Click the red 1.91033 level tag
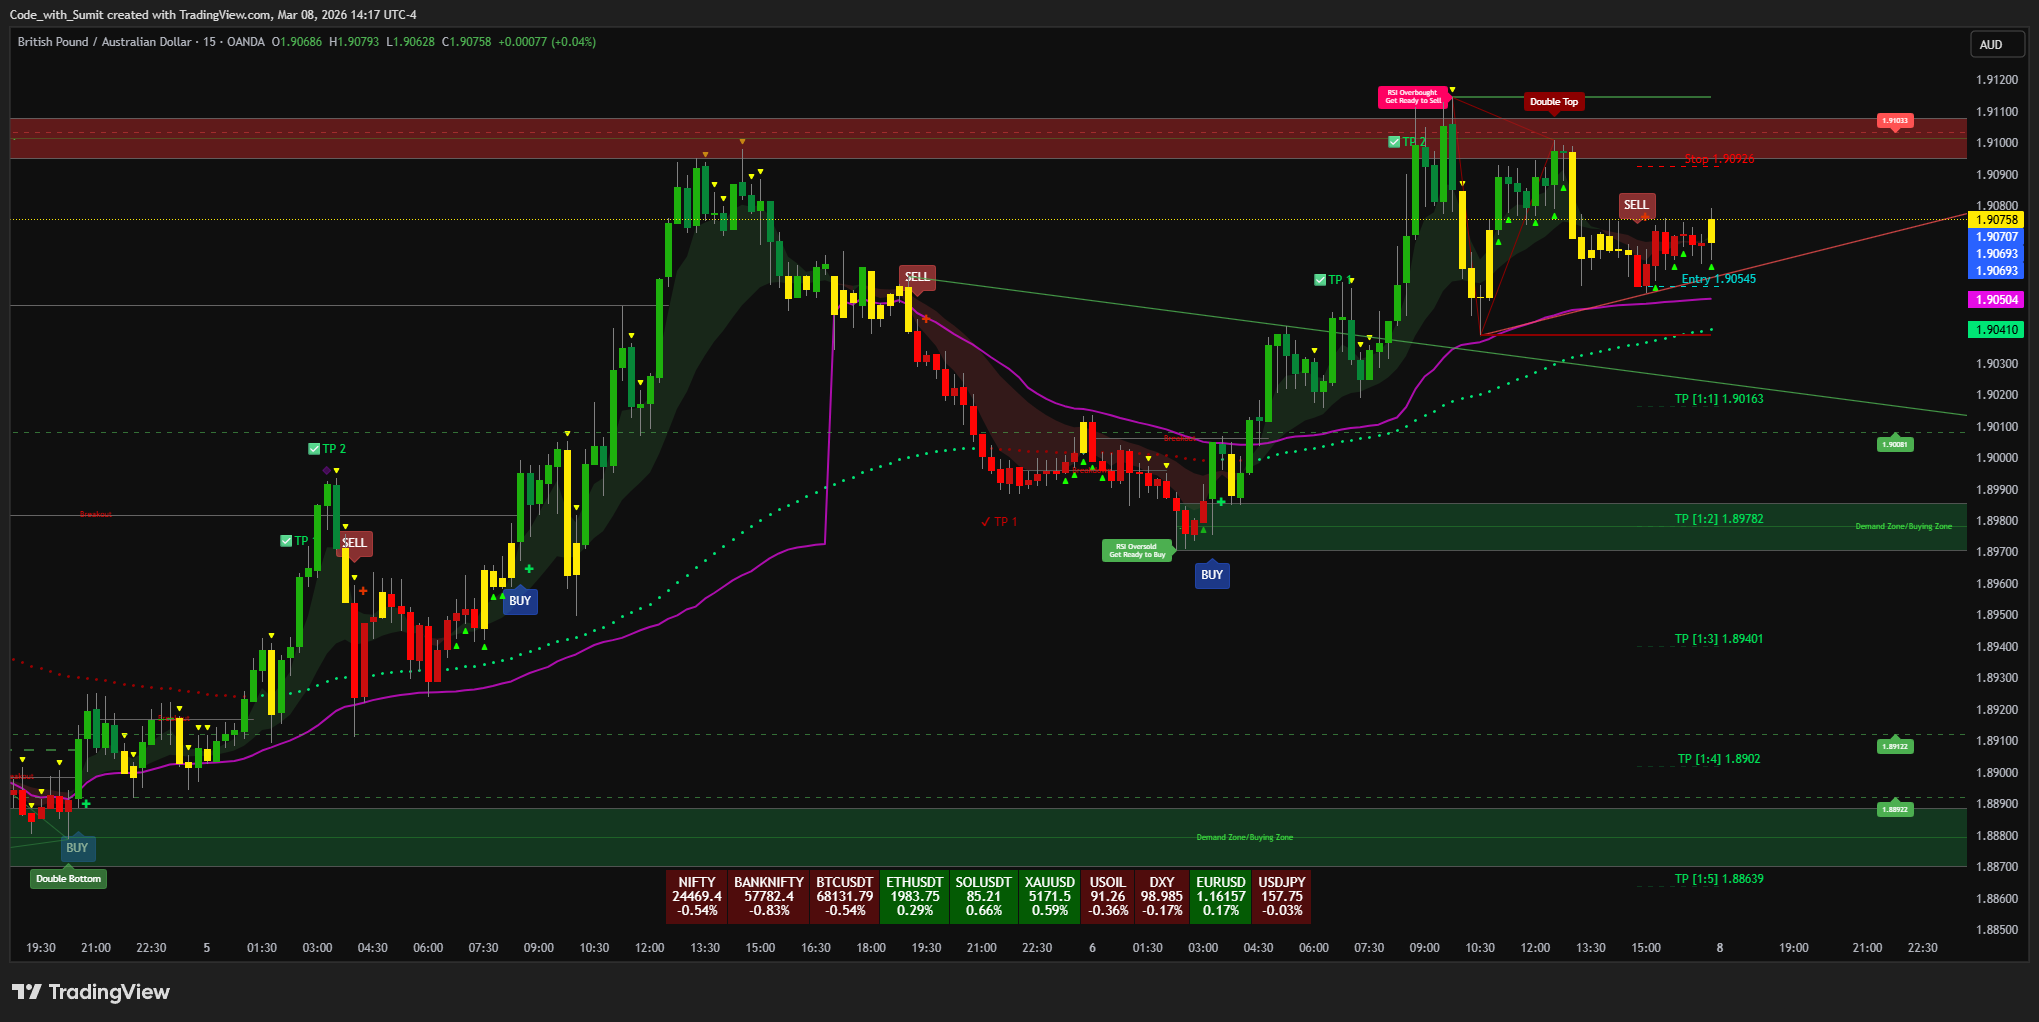Viewport: 2039px width, 1022px height. (1894, 121)
